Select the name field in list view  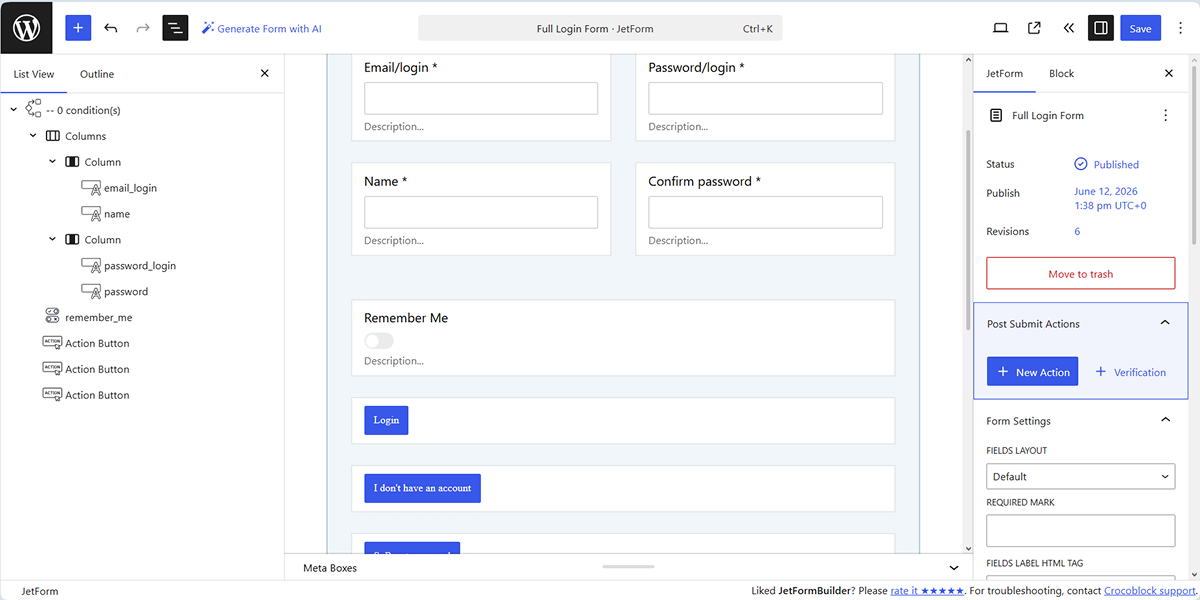pyautogui.click(x=117, y=214)
